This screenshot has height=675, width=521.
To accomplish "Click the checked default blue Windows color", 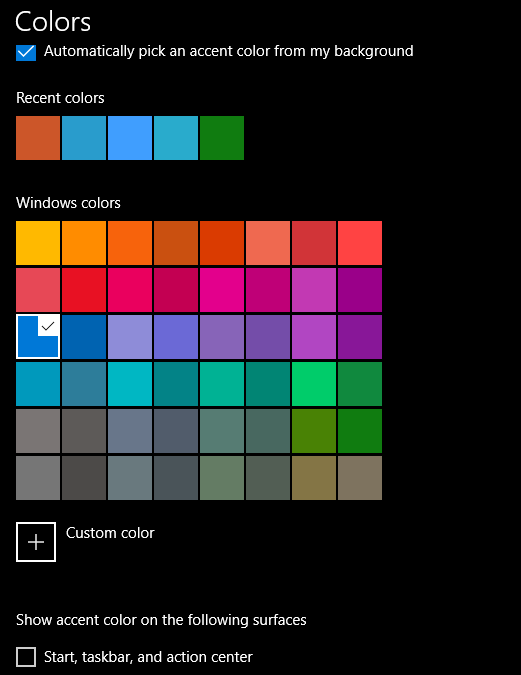I will click(x=38, y=337).
